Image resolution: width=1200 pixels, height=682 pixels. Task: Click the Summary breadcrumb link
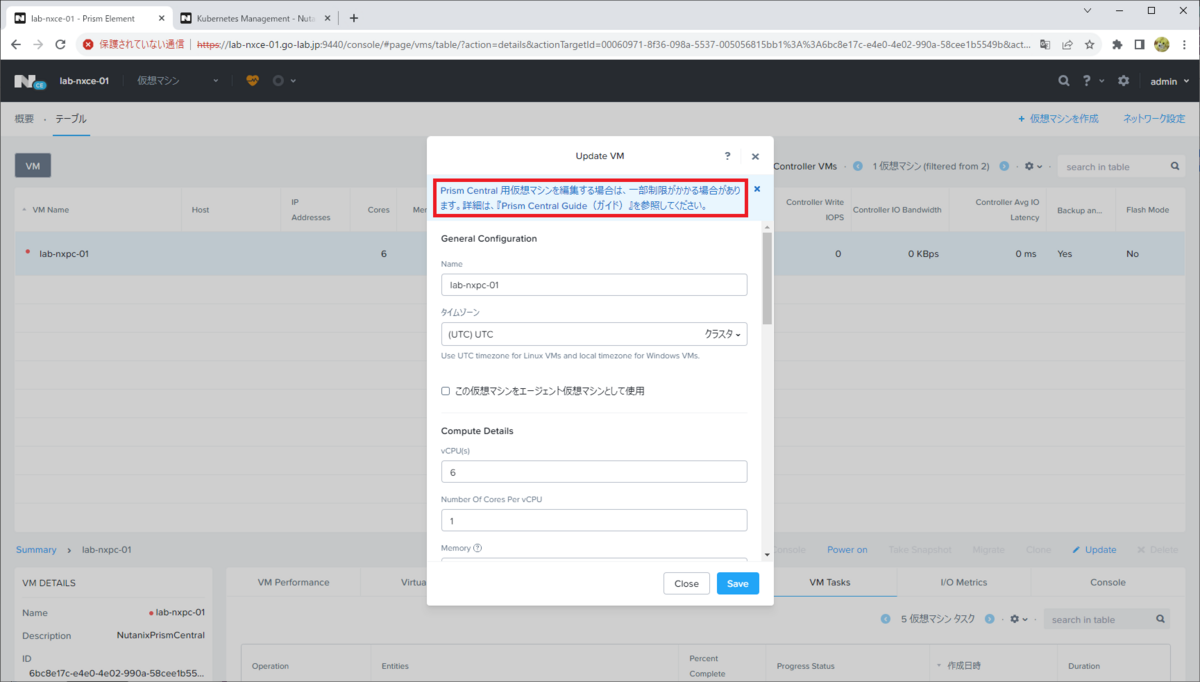(x=36, y=550)
